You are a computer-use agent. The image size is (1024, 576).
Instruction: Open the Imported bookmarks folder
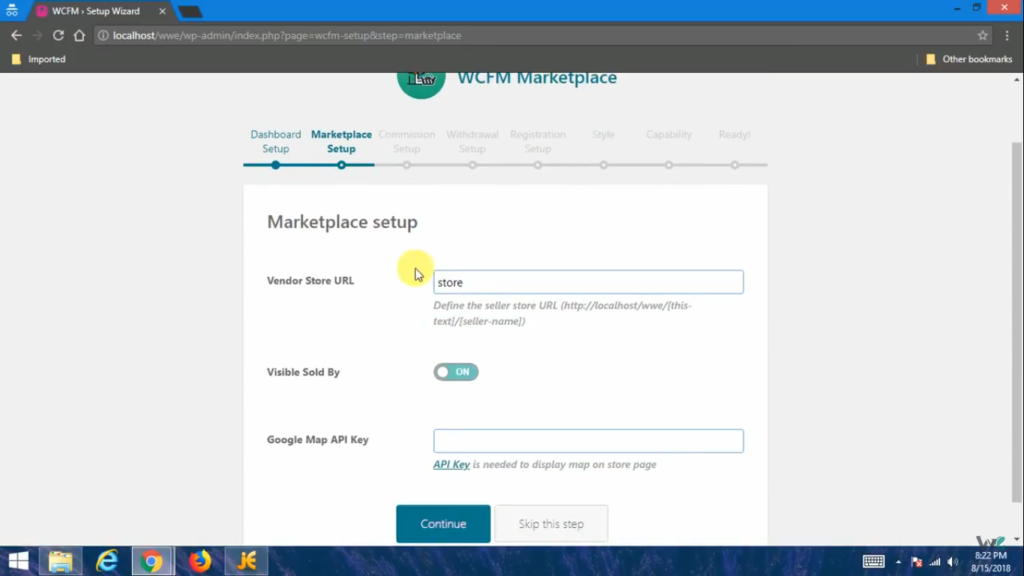point(39,59)
